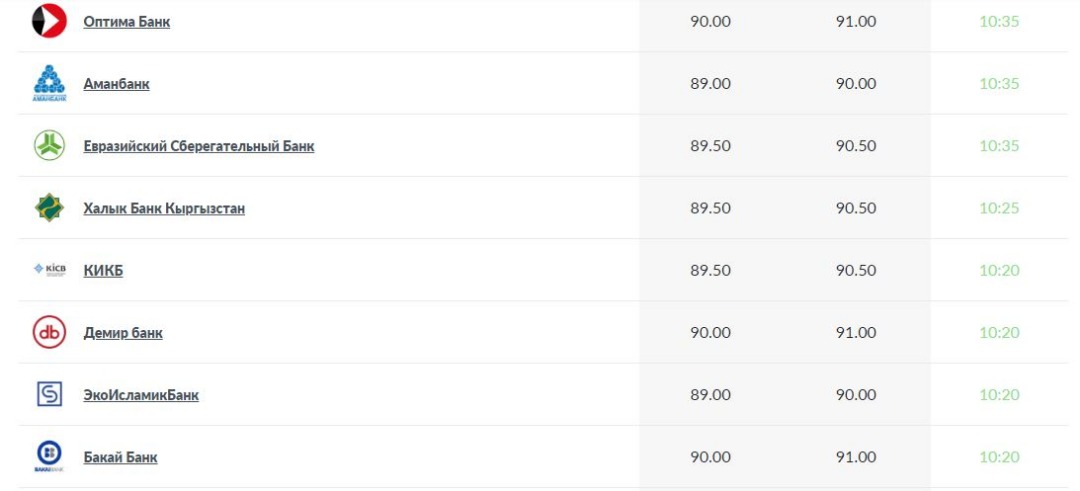Image resolution: width=1080 pixels, height=491 pixels.
Task: Open the Демир банк link
Action: (x=123, y=333)
